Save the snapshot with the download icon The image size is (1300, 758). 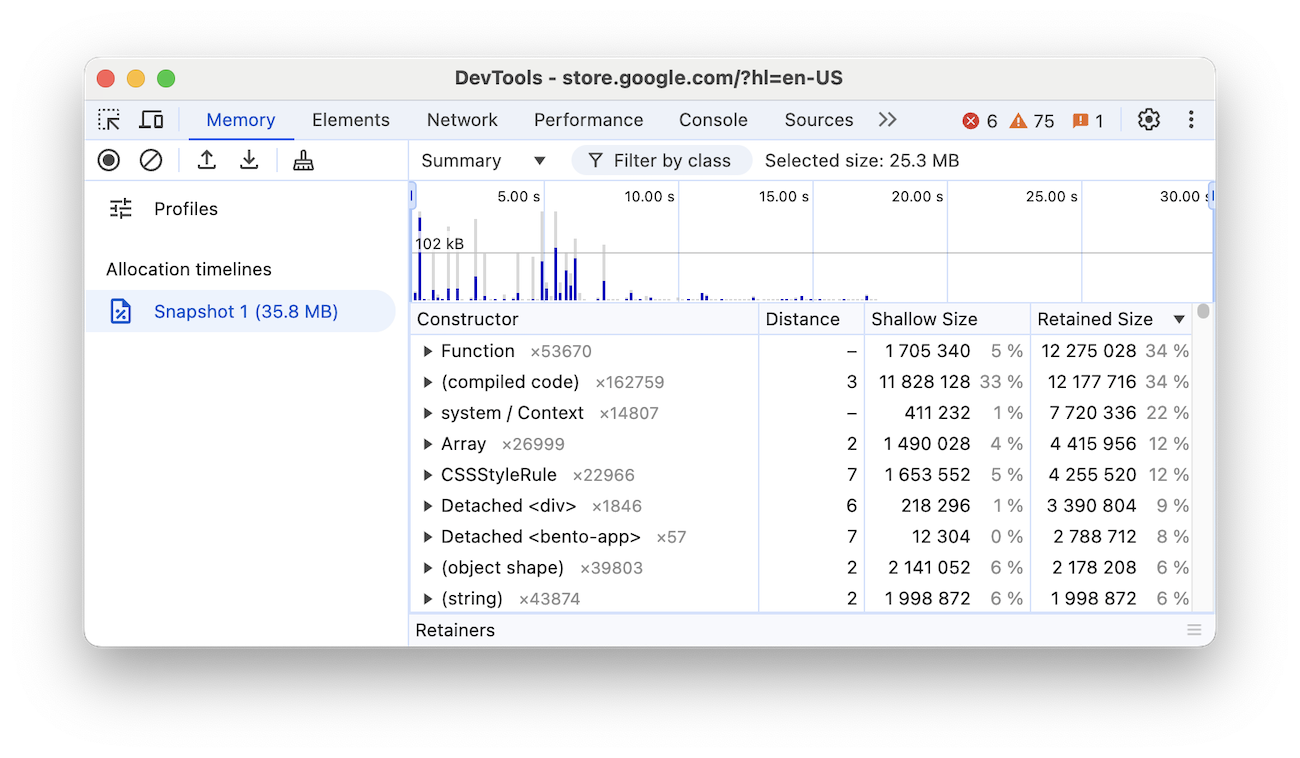[x=248, y=160]
